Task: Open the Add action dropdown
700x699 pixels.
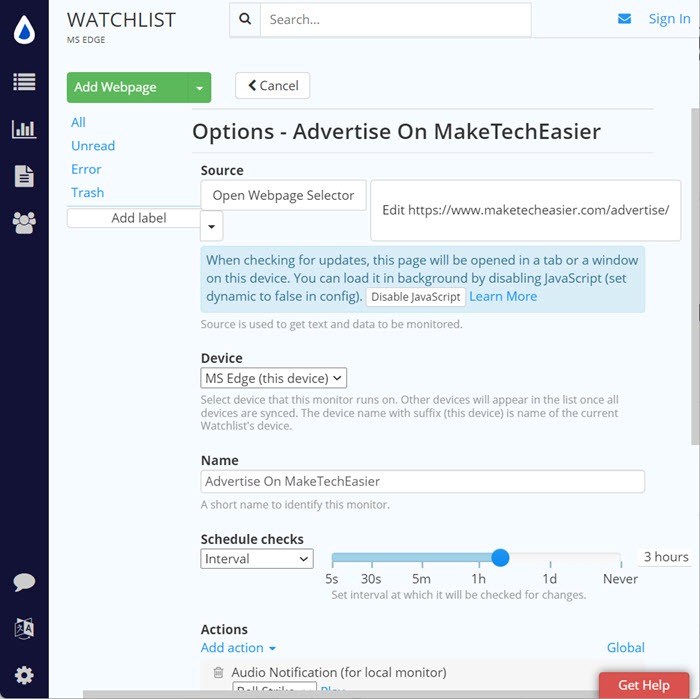Action: tap(238, 648)
